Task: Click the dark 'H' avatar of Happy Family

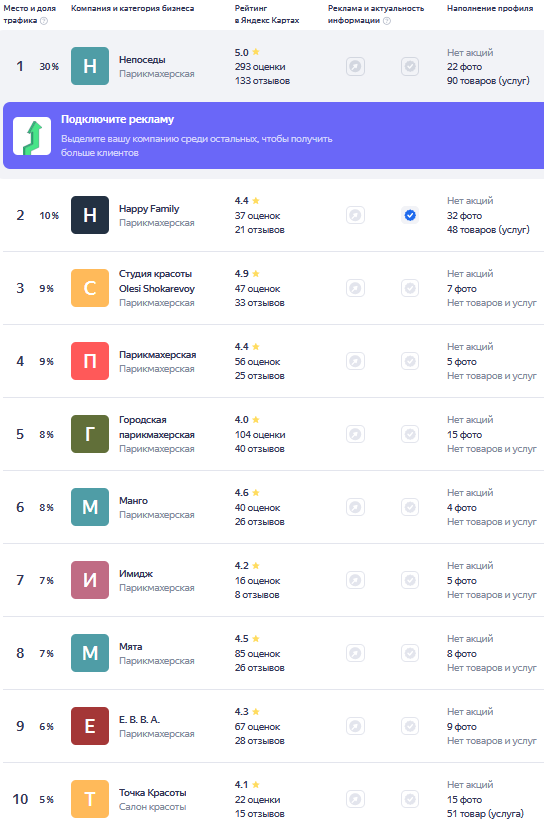Action: click(x=90, y=215)
